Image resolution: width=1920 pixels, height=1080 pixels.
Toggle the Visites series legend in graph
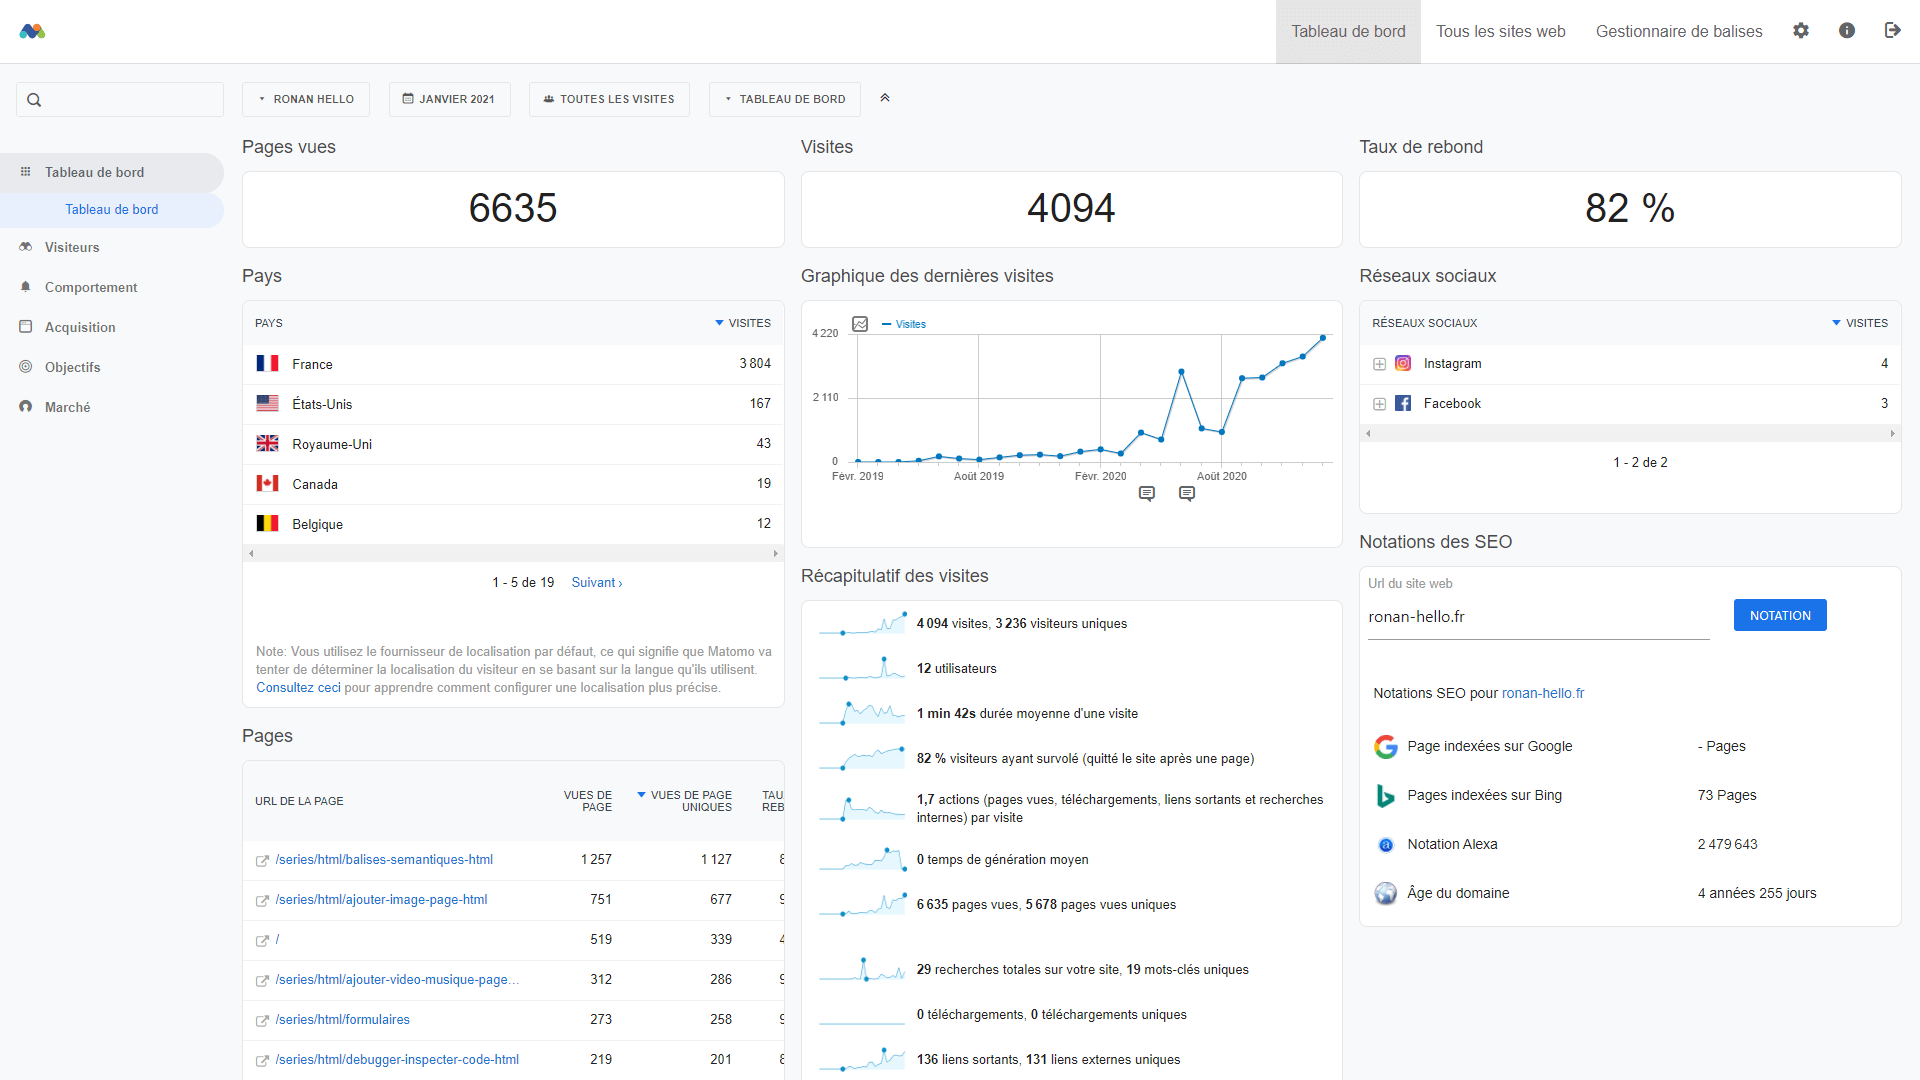(910, 324)
